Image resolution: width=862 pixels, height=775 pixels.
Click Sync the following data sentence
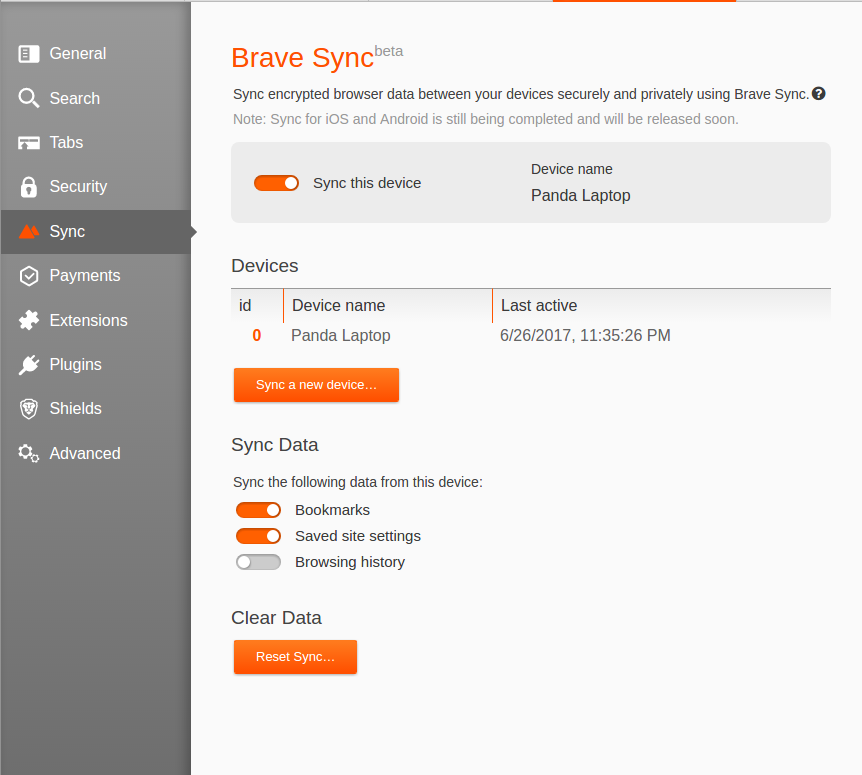tap(358, 482)
